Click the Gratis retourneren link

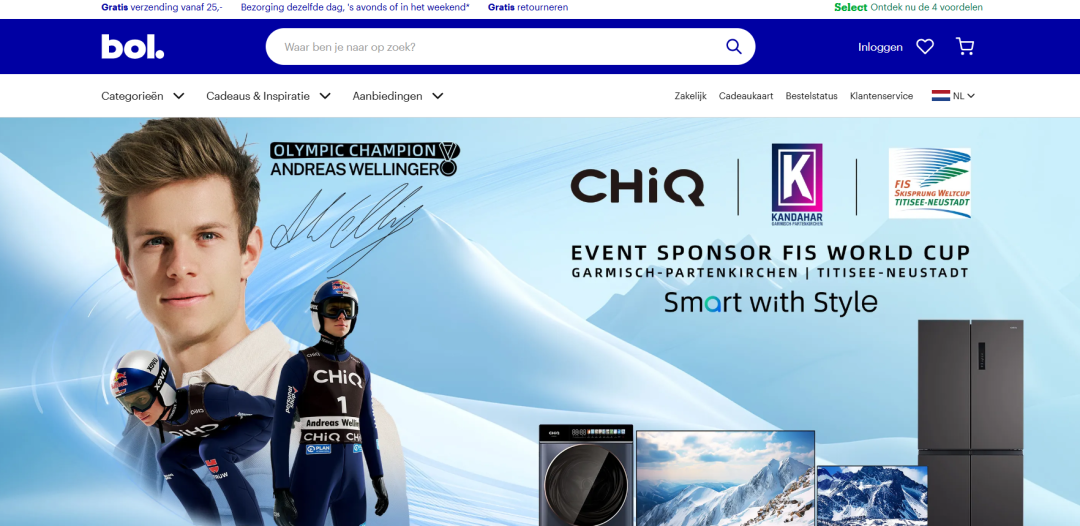click(x=528, y=8)
